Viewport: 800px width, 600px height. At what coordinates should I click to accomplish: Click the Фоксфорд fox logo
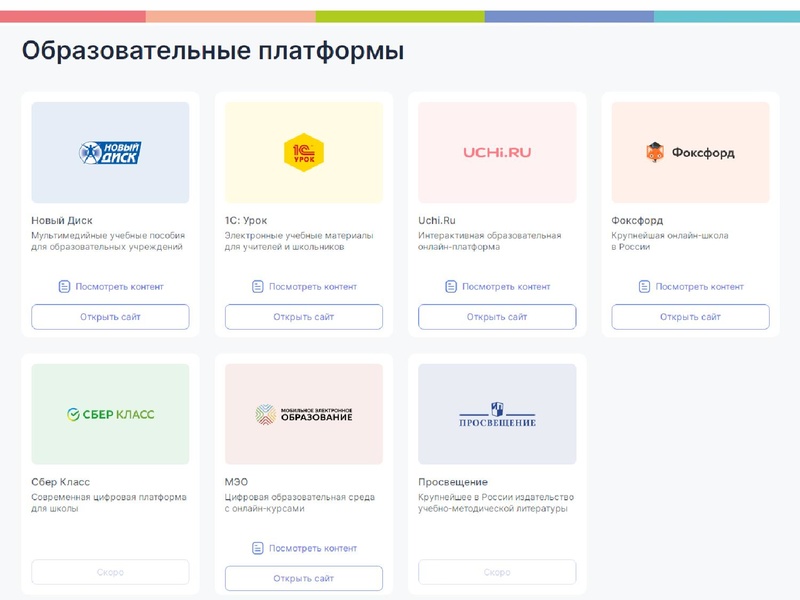692,150
